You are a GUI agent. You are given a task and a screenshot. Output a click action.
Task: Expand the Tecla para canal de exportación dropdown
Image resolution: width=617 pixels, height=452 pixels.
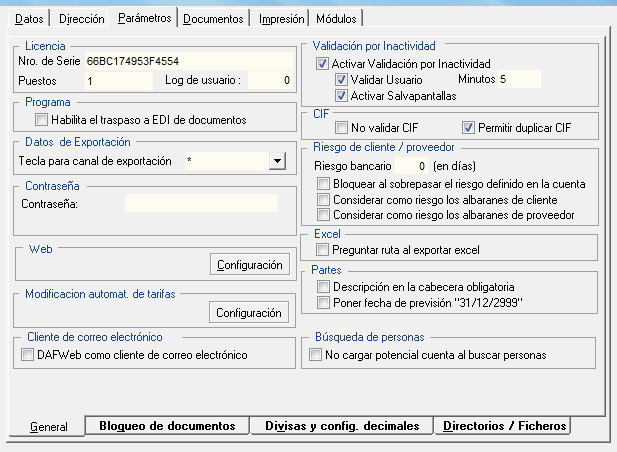pos(277,161)
